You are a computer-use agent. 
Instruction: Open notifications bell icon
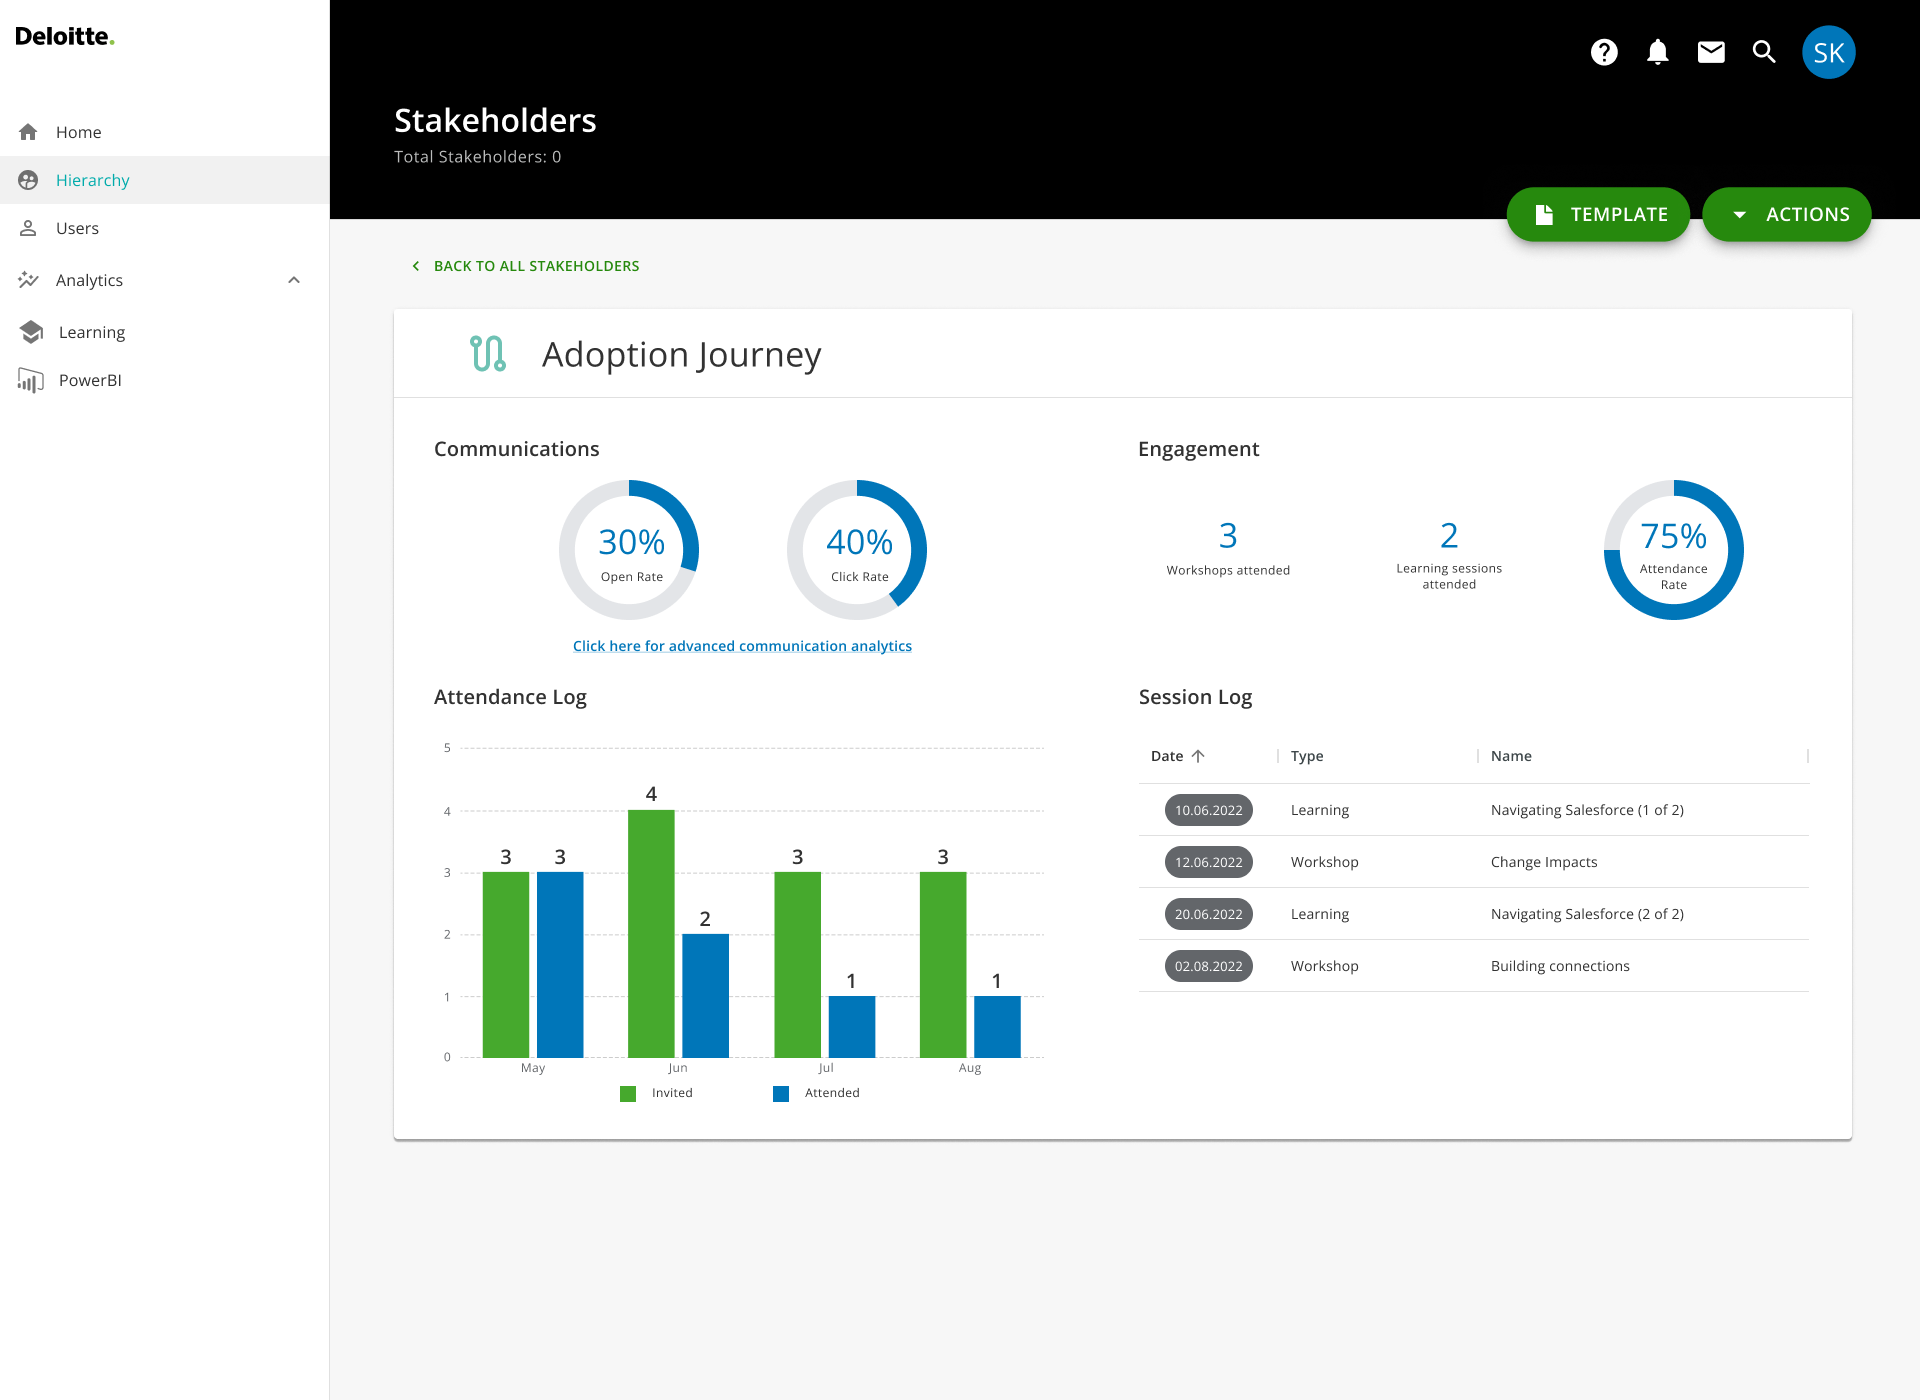pyautogui.click(x=1657, y=52)
